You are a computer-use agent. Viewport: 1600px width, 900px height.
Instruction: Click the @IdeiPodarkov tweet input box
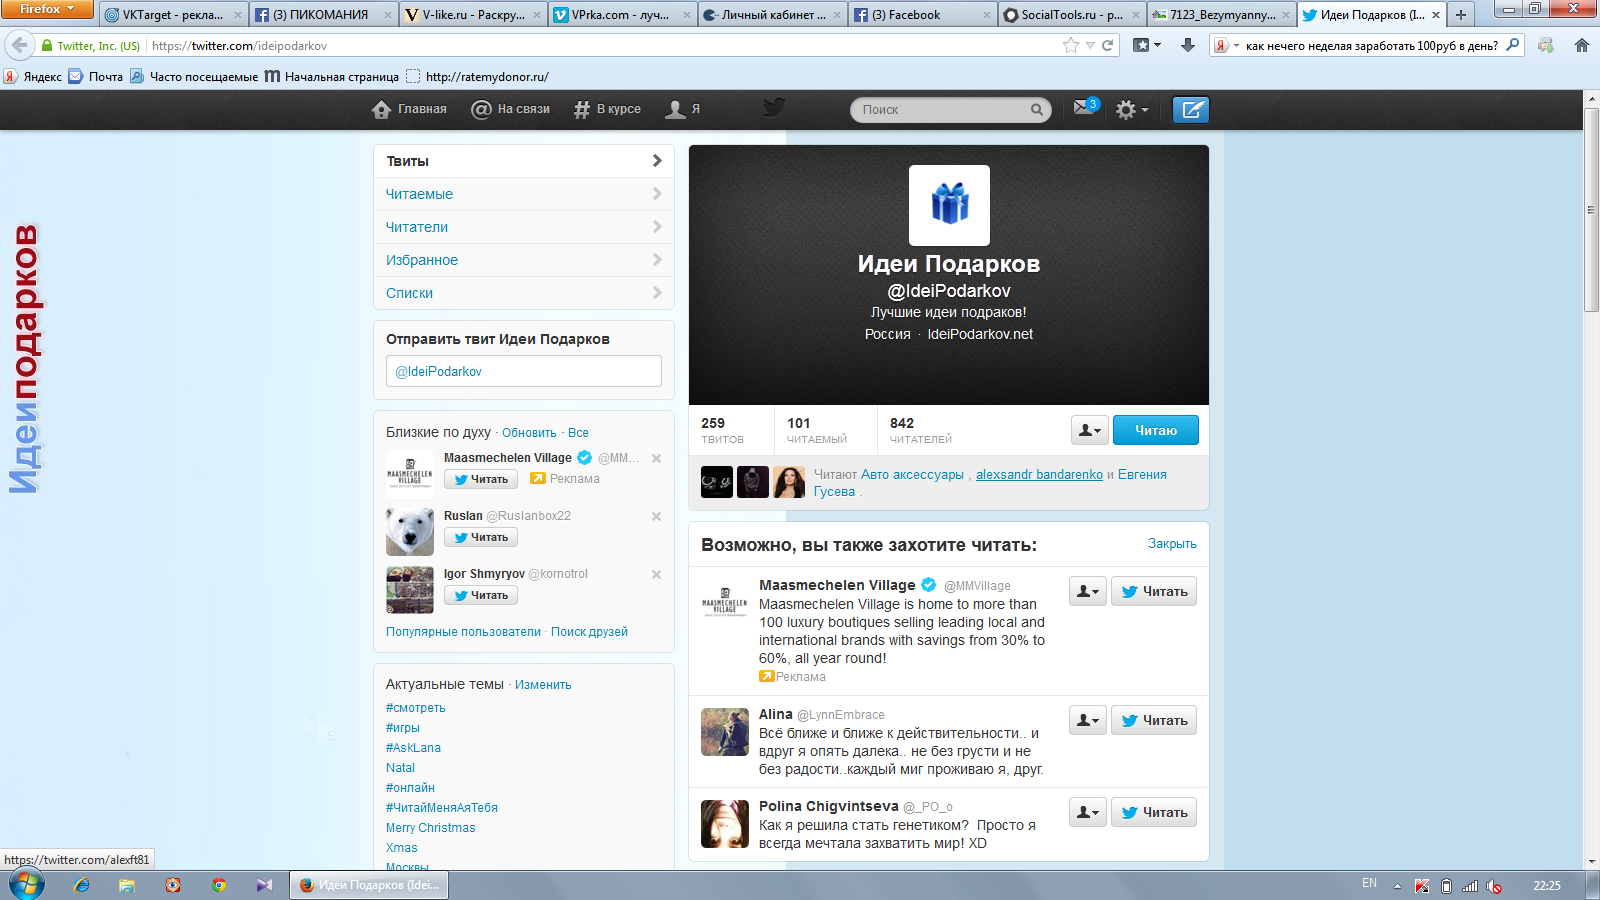[x=524, y=371]
